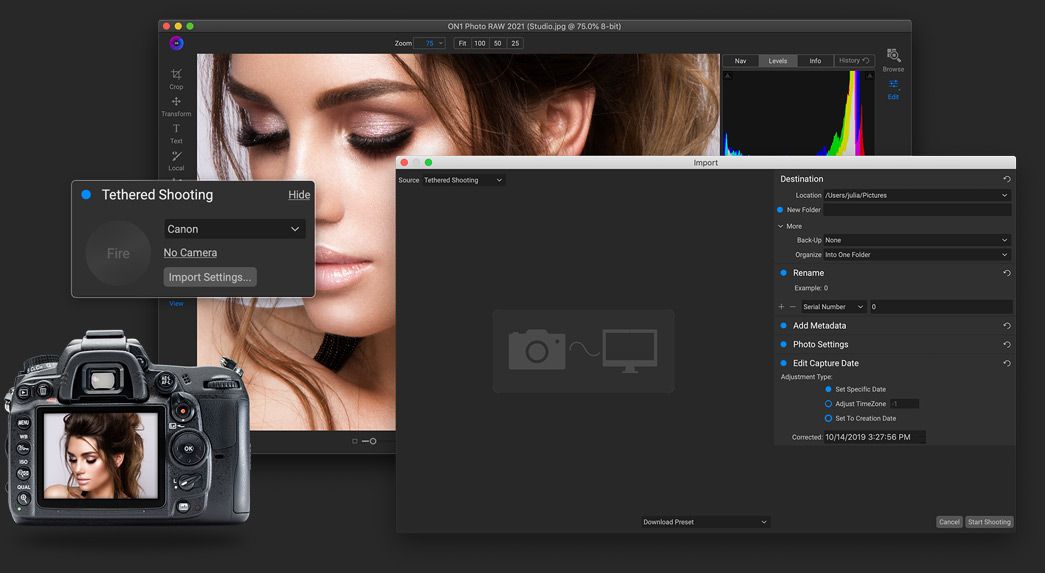Click the Start Shooting button
Viewport: 1045px width, 573px height.
(989, 522)
